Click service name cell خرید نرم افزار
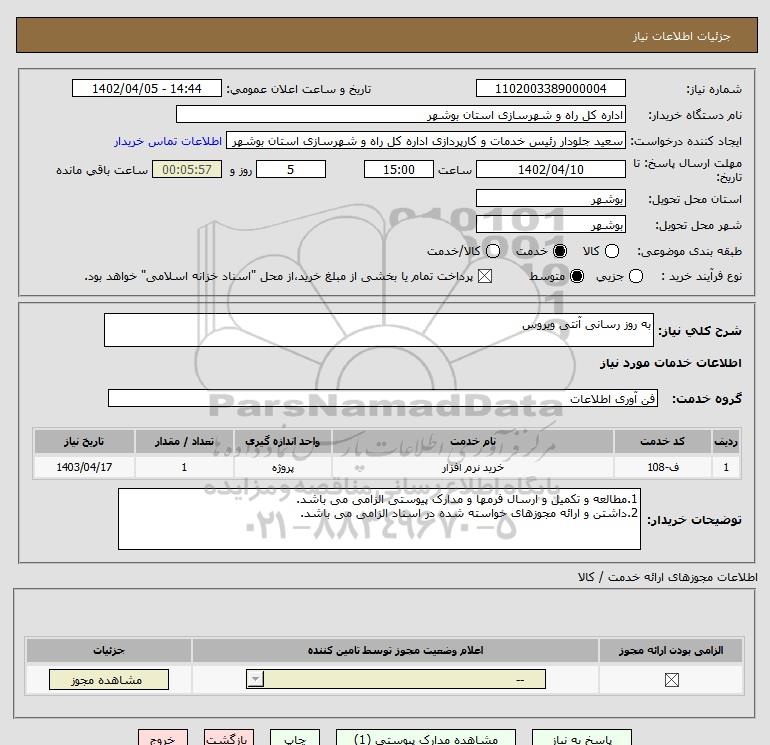 click(472, 467)
